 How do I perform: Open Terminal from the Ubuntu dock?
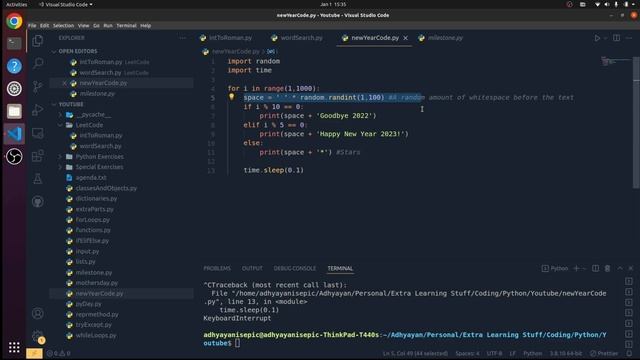tap(14, 43)
